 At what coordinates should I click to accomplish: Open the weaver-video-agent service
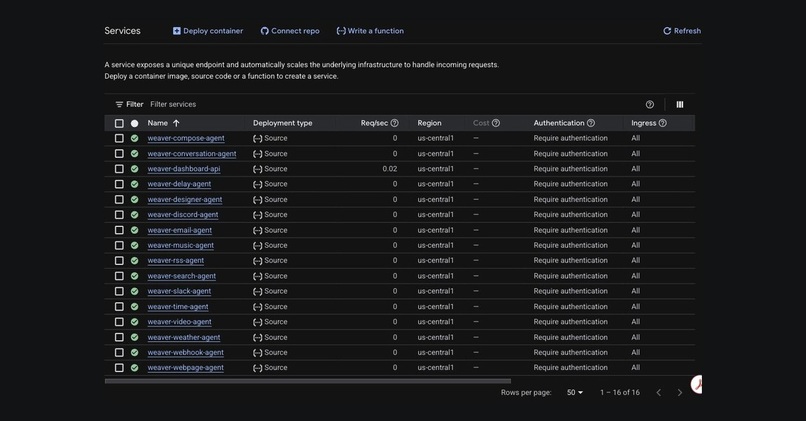(x=179, y=322)
